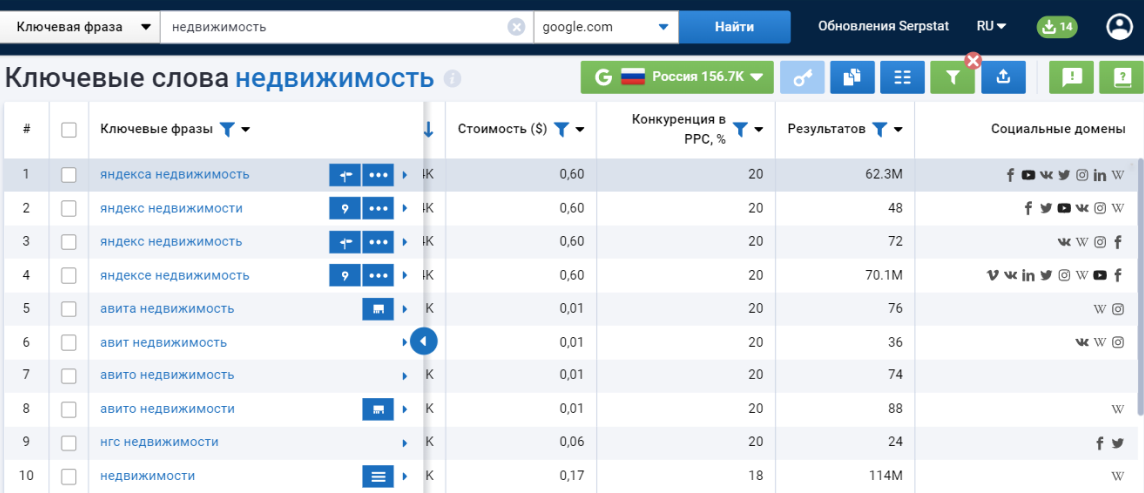1144x493 pixels.
Task: Open the google.com search engine dropdown
Action: (606, 27)
